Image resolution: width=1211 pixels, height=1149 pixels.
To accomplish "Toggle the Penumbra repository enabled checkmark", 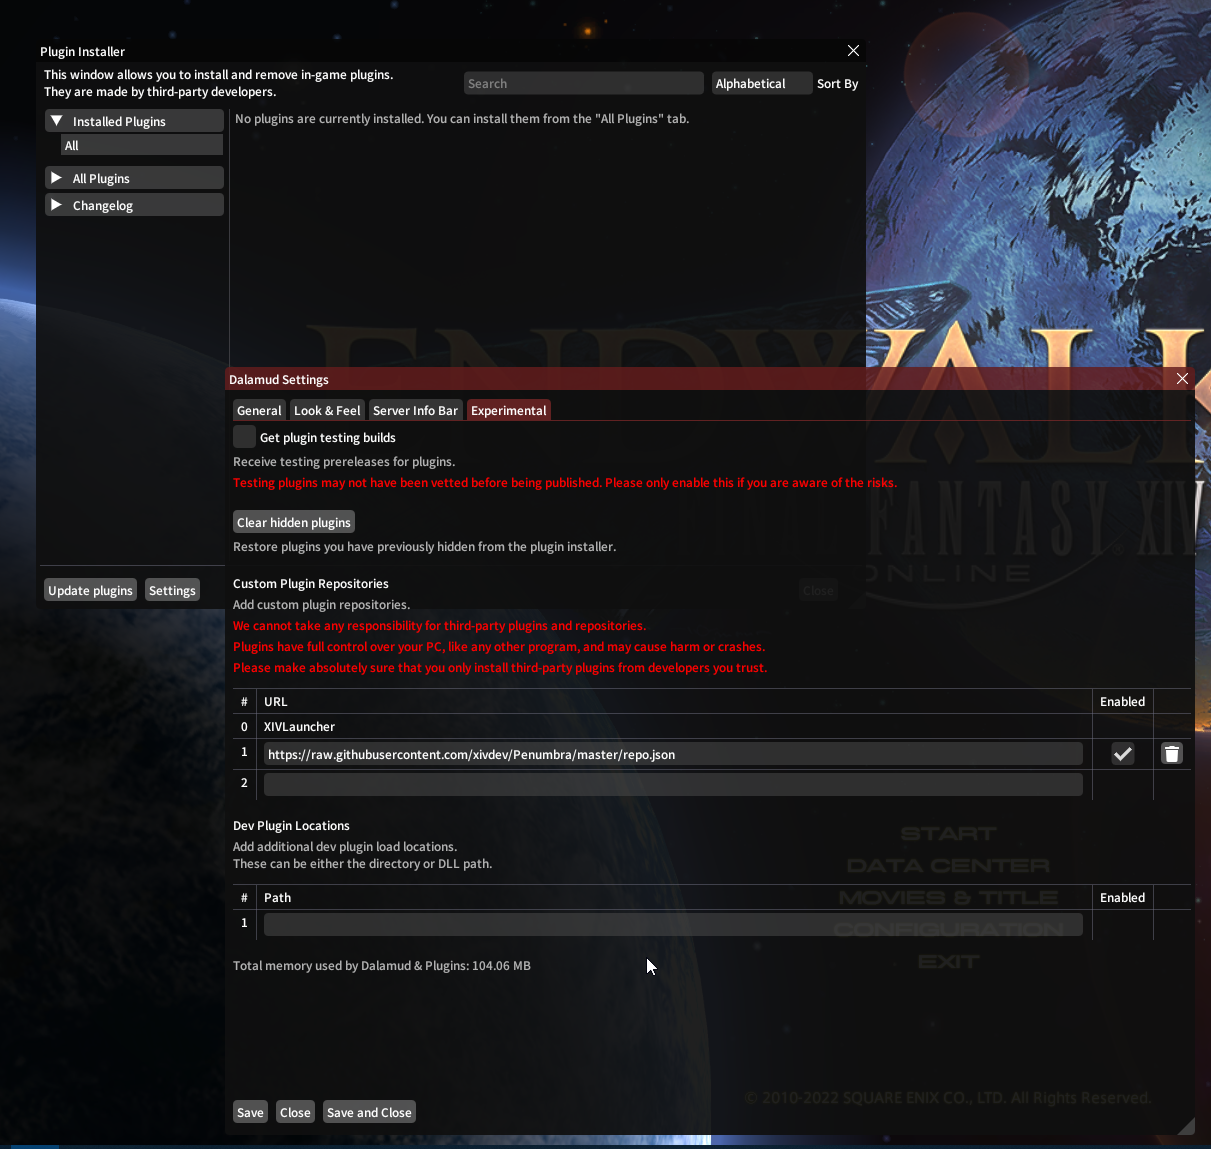I will [x=1122, y=753].
